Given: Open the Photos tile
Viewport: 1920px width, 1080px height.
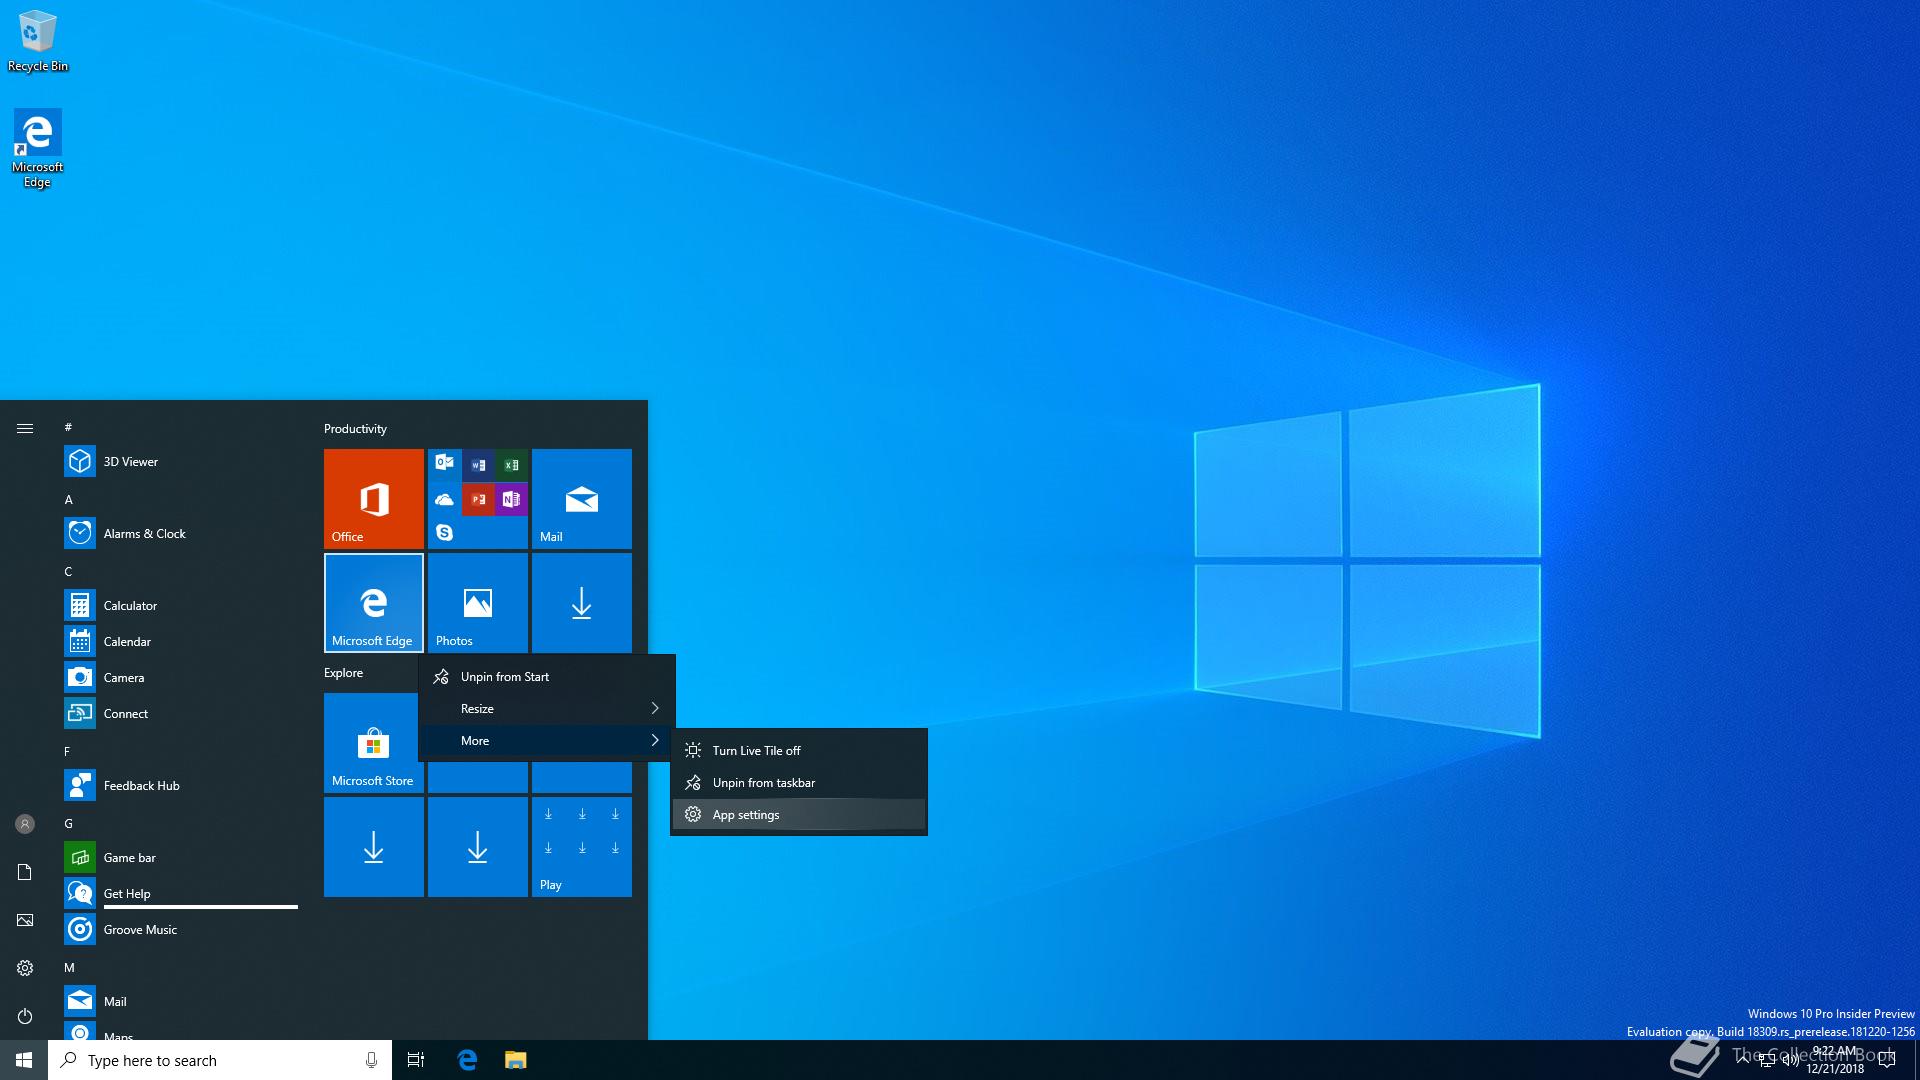Looking at the screenshot, I should click(478, 602).
